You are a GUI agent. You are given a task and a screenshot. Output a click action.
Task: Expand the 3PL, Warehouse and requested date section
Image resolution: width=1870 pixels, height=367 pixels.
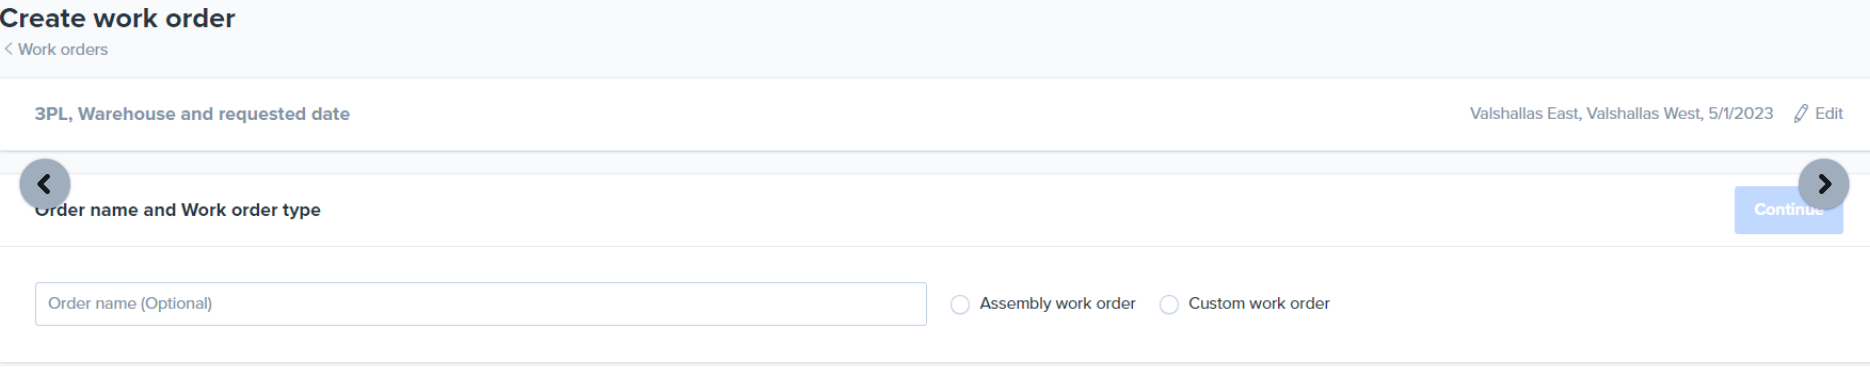pos(192,114)
